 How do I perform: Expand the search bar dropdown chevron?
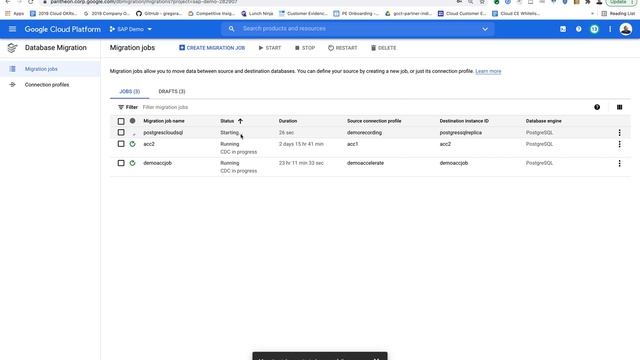(x=485, y=29)
